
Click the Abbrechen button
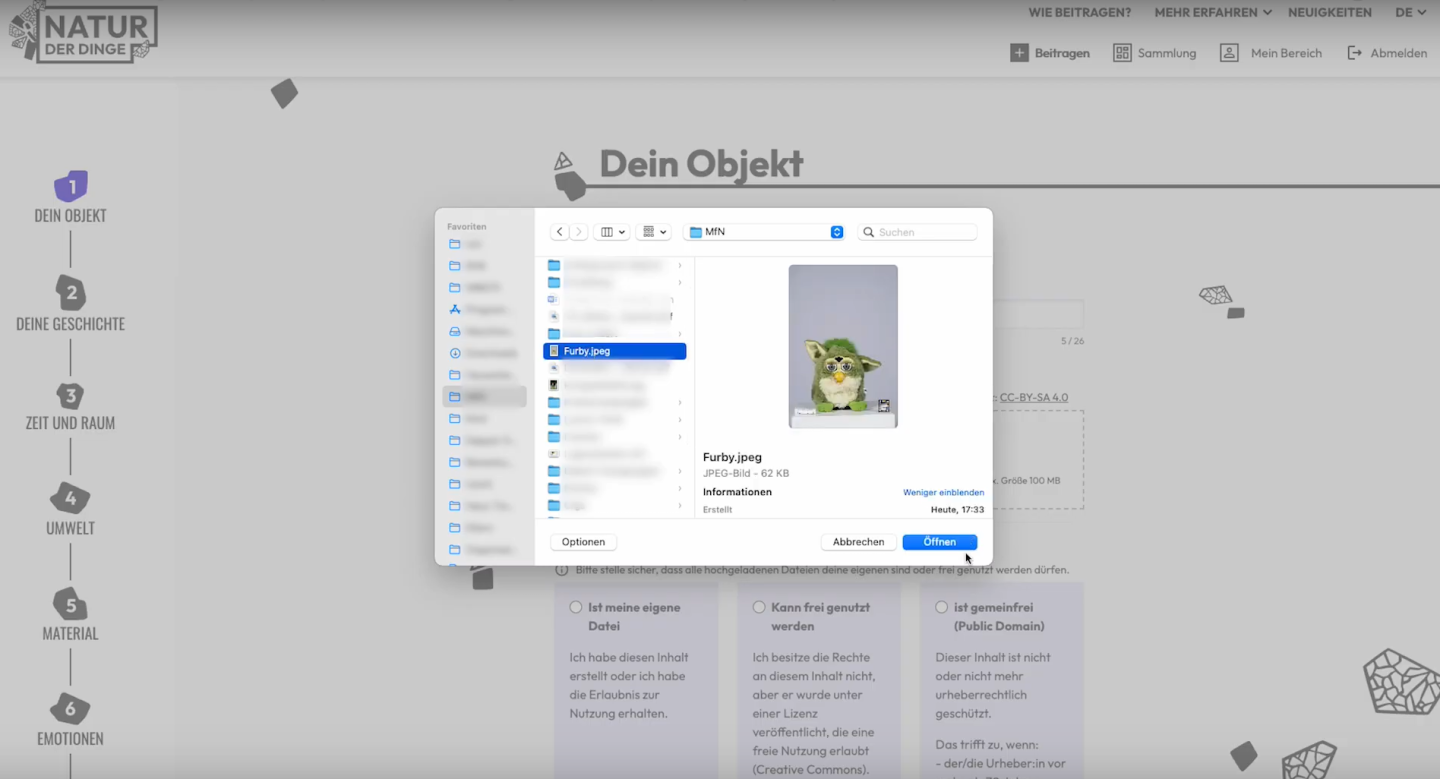(x=858, y=542)
